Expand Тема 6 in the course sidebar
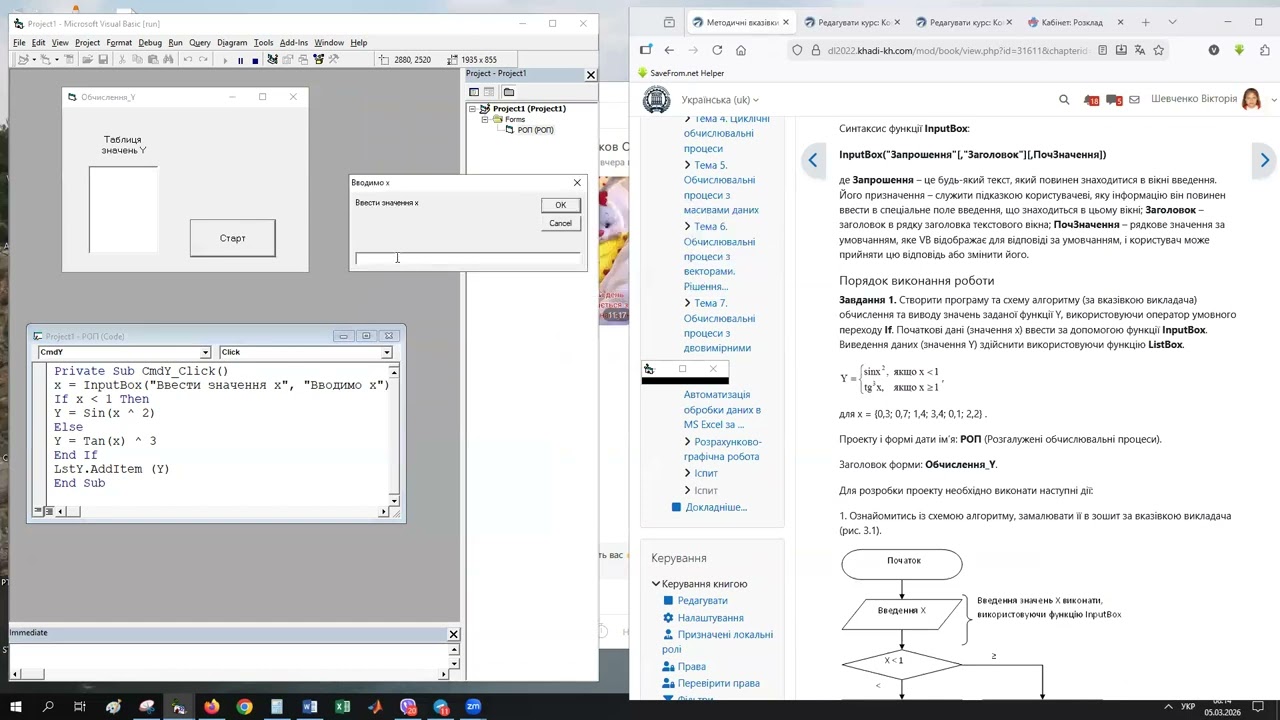This screenshot has height=720, width=1280. (x=688, y=226)
